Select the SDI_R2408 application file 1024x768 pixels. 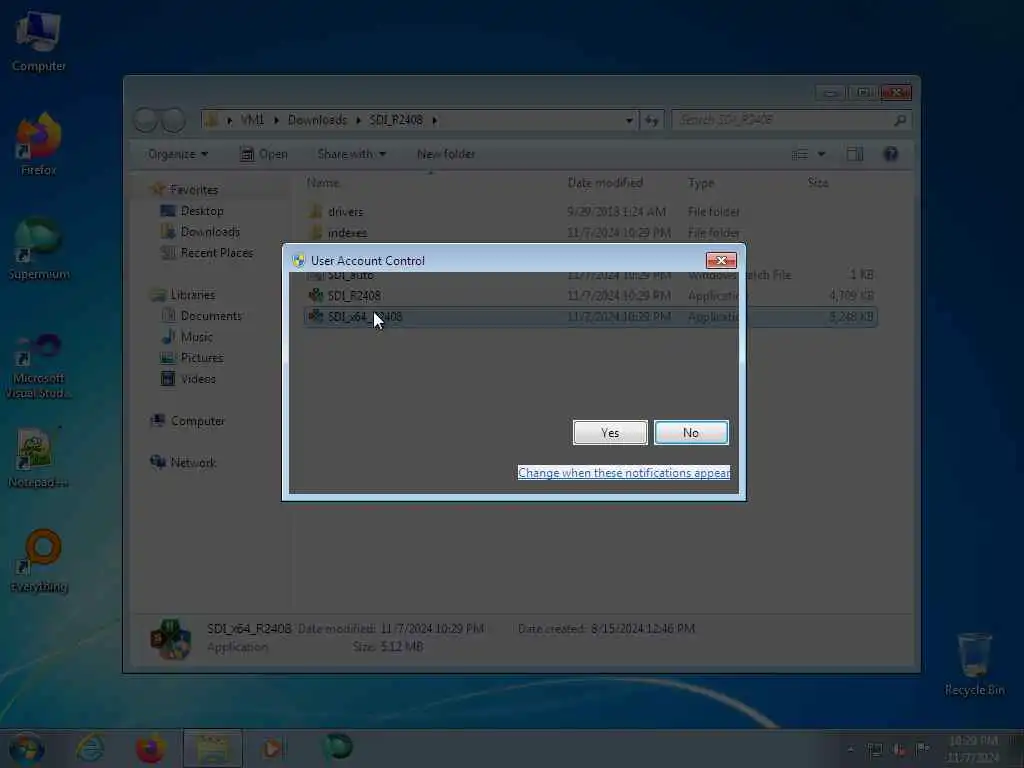[354, 296]
